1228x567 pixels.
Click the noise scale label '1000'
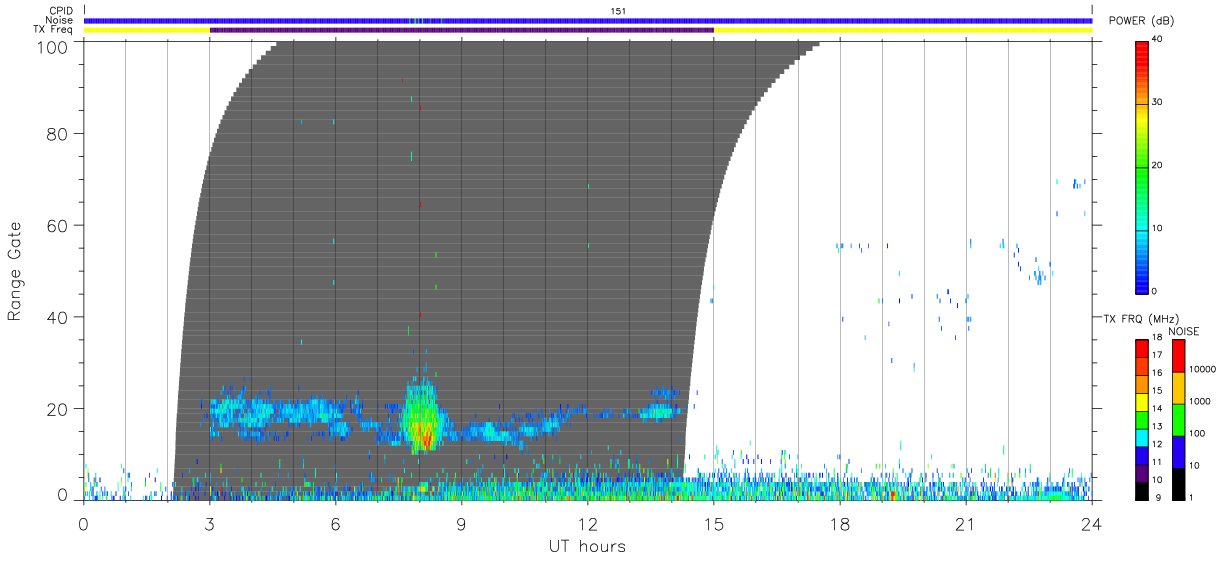pyautogui.click(x=1201, y=402)
